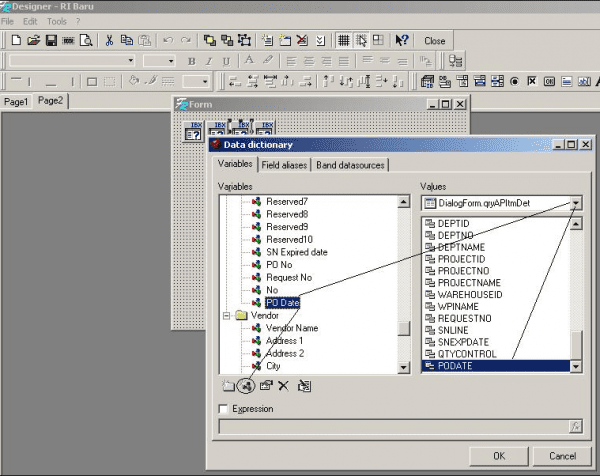The image size is (600, 476).
Task: Select DEPTID field in Values list
Action: 453,223
